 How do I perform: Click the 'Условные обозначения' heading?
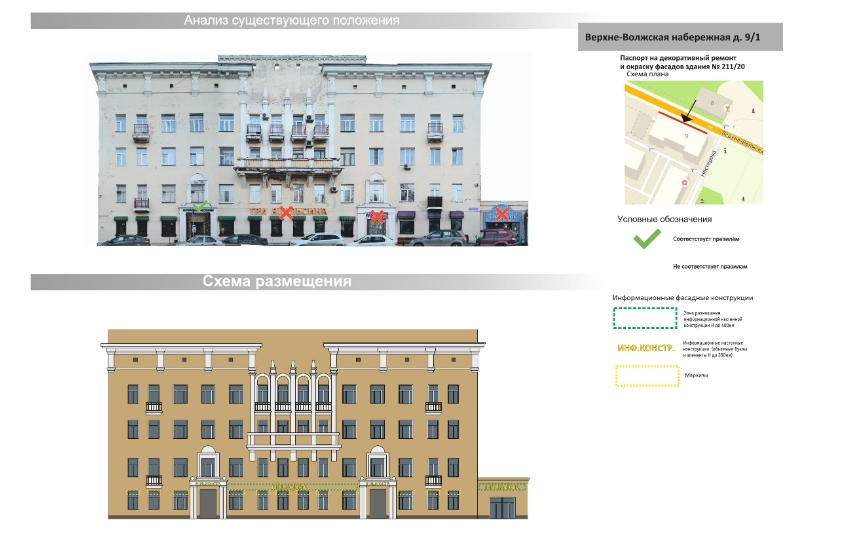pos(662,220)
